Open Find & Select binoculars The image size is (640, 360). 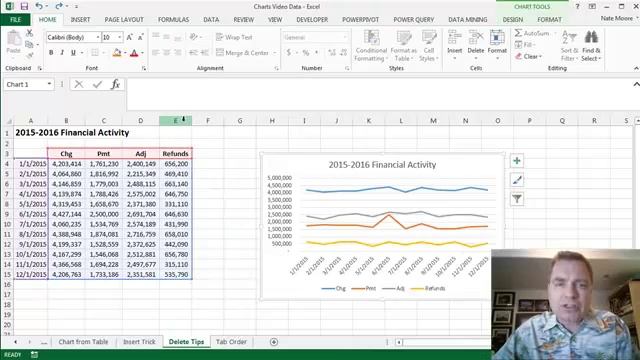591,46
